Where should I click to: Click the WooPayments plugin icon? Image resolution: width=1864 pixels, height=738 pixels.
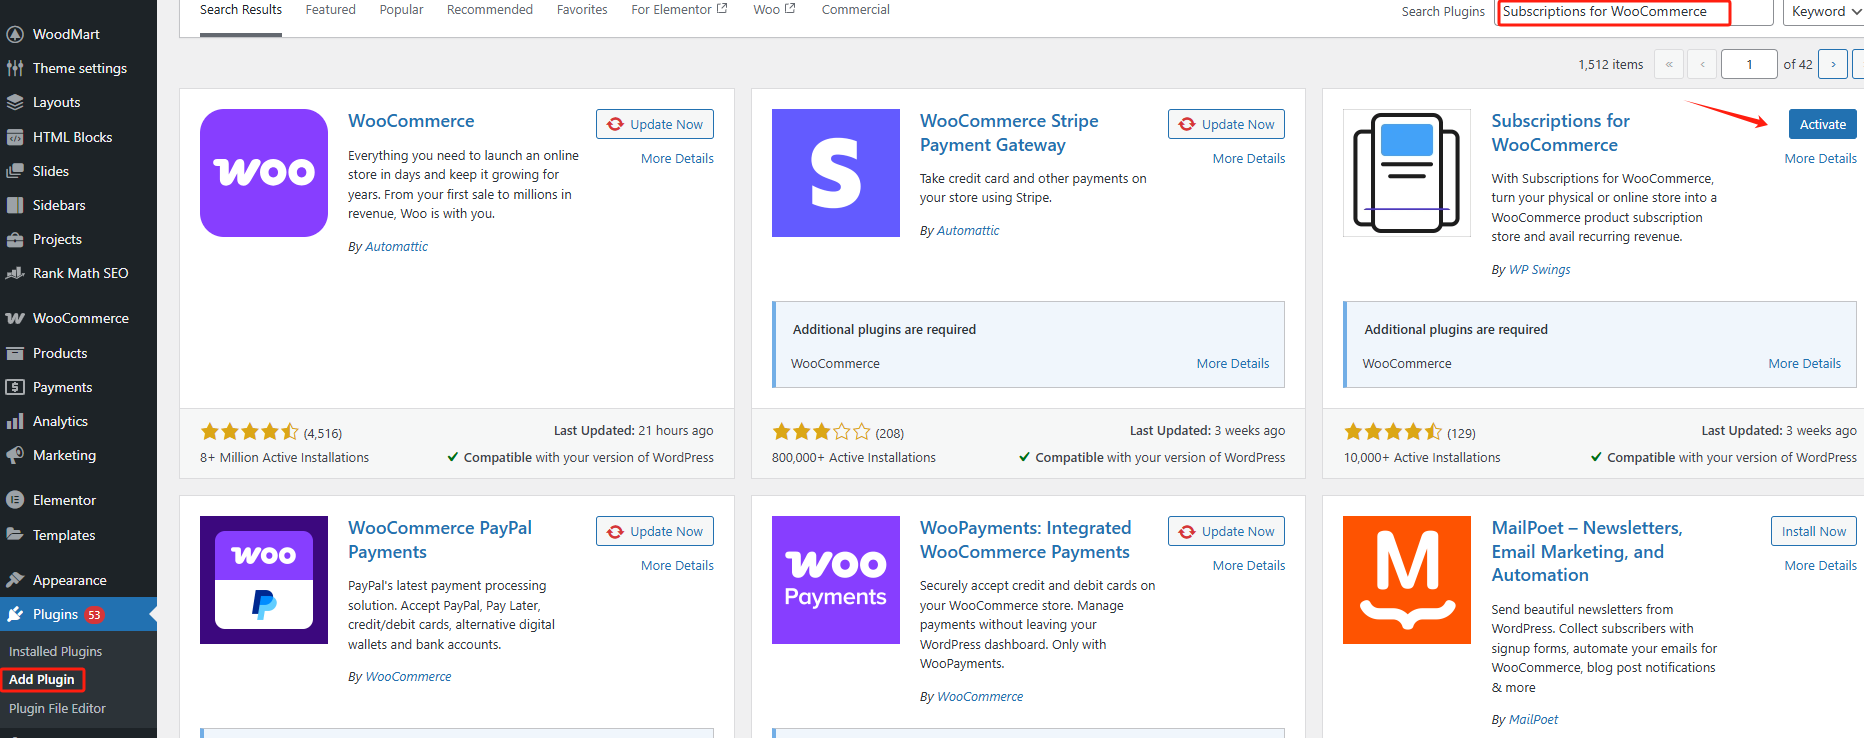point(835,580)
